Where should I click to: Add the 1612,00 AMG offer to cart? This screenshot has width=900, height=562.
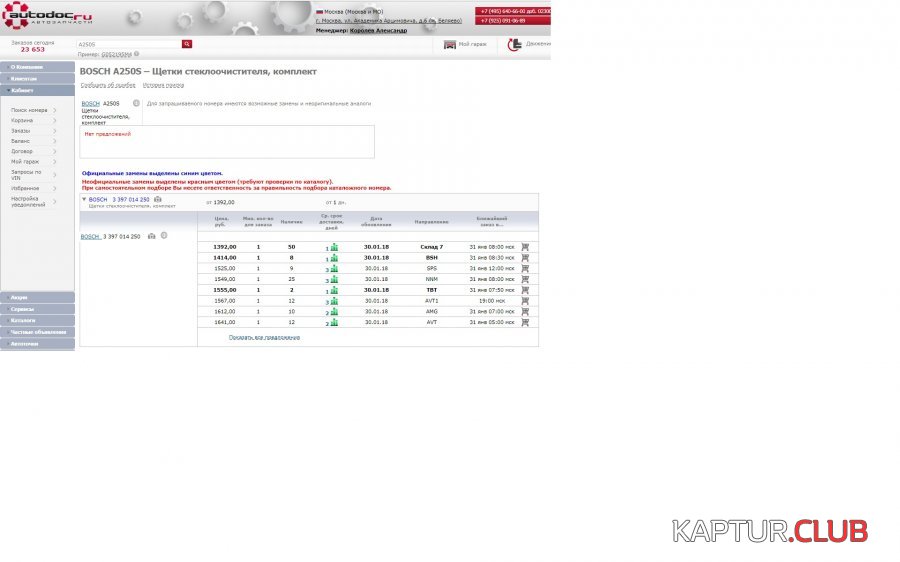pyautogui.click(x=525, y=311)
